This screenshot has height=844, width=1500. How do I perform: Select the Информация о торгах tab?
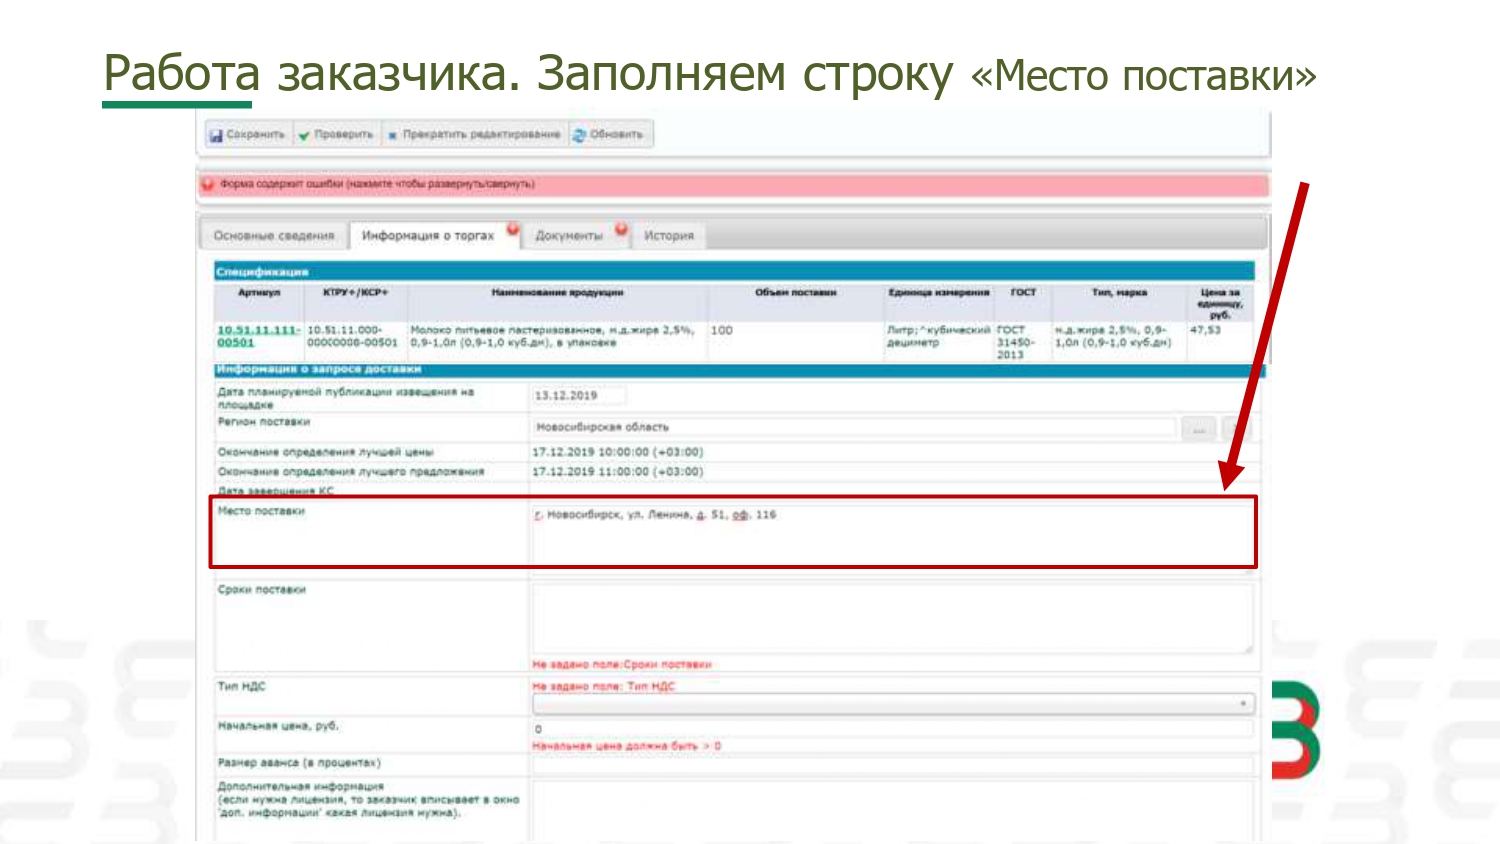[427, 236]
